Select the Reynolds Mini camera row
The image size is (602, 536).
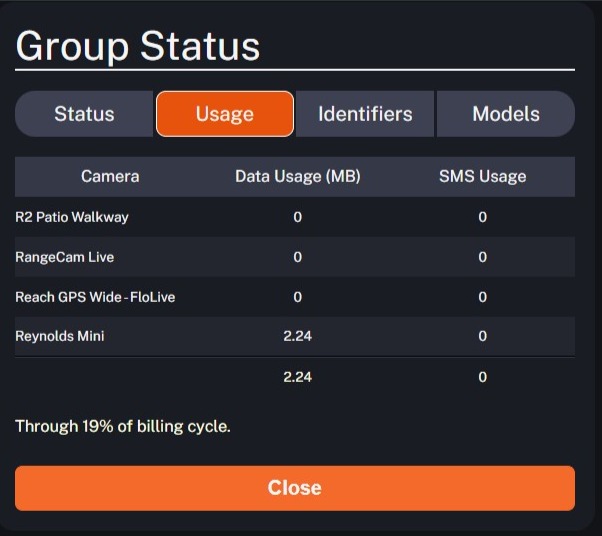(60, 337)
